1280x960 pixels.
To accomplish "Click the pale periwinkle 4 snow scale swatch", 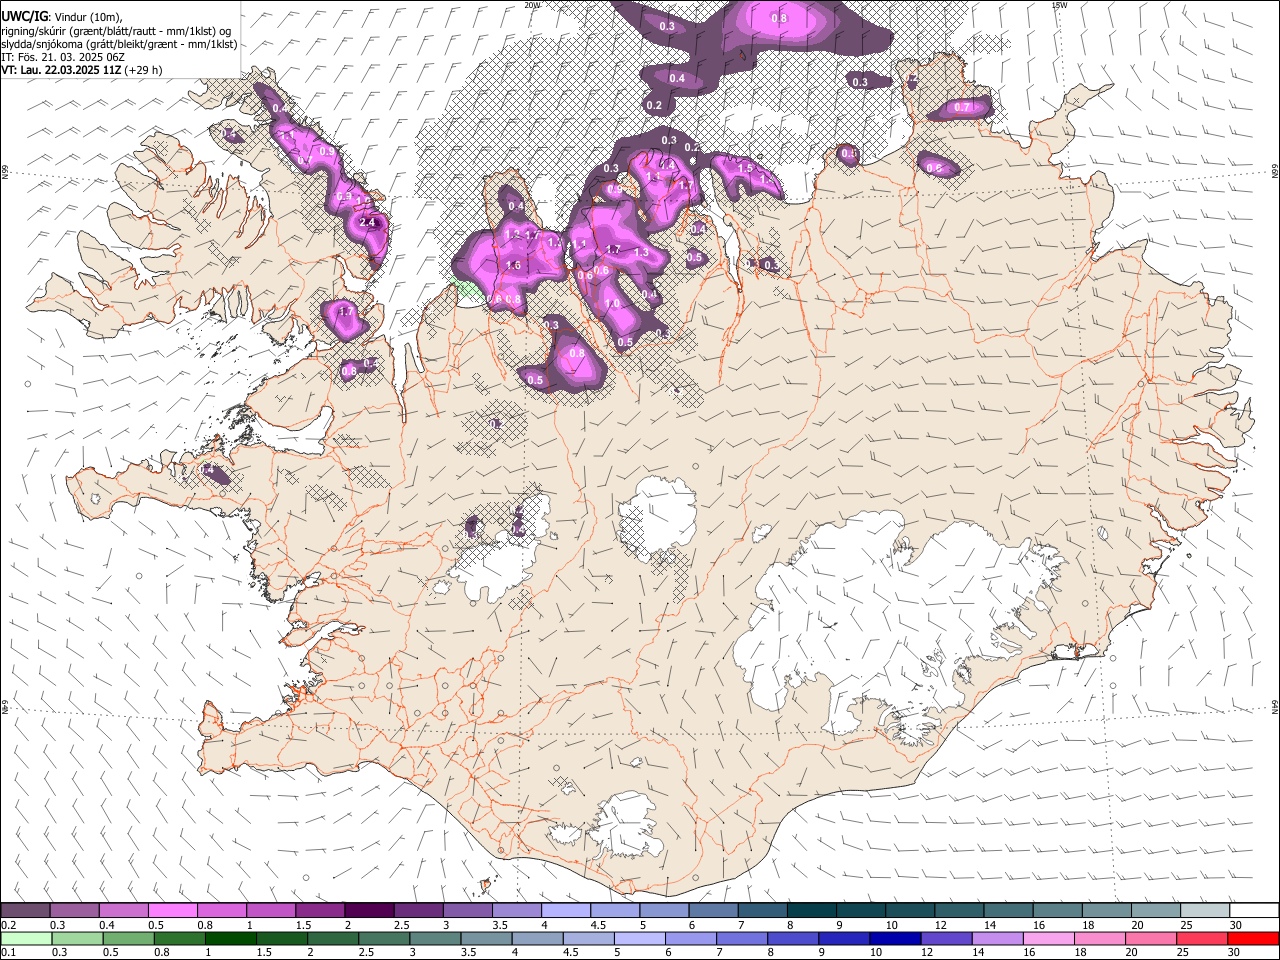I will click(566, 911).
